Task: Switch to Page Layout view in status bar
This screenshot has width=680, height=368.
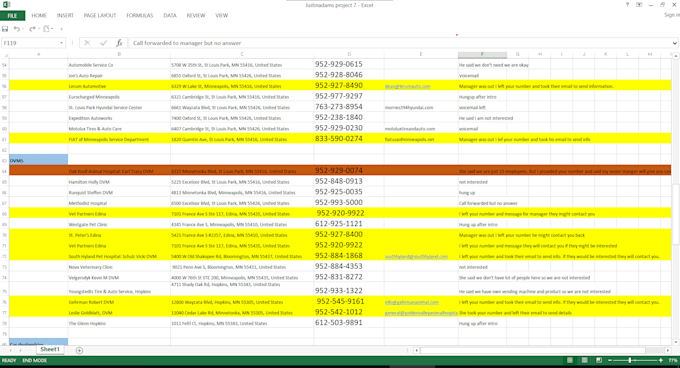Action: pos(584,360)
